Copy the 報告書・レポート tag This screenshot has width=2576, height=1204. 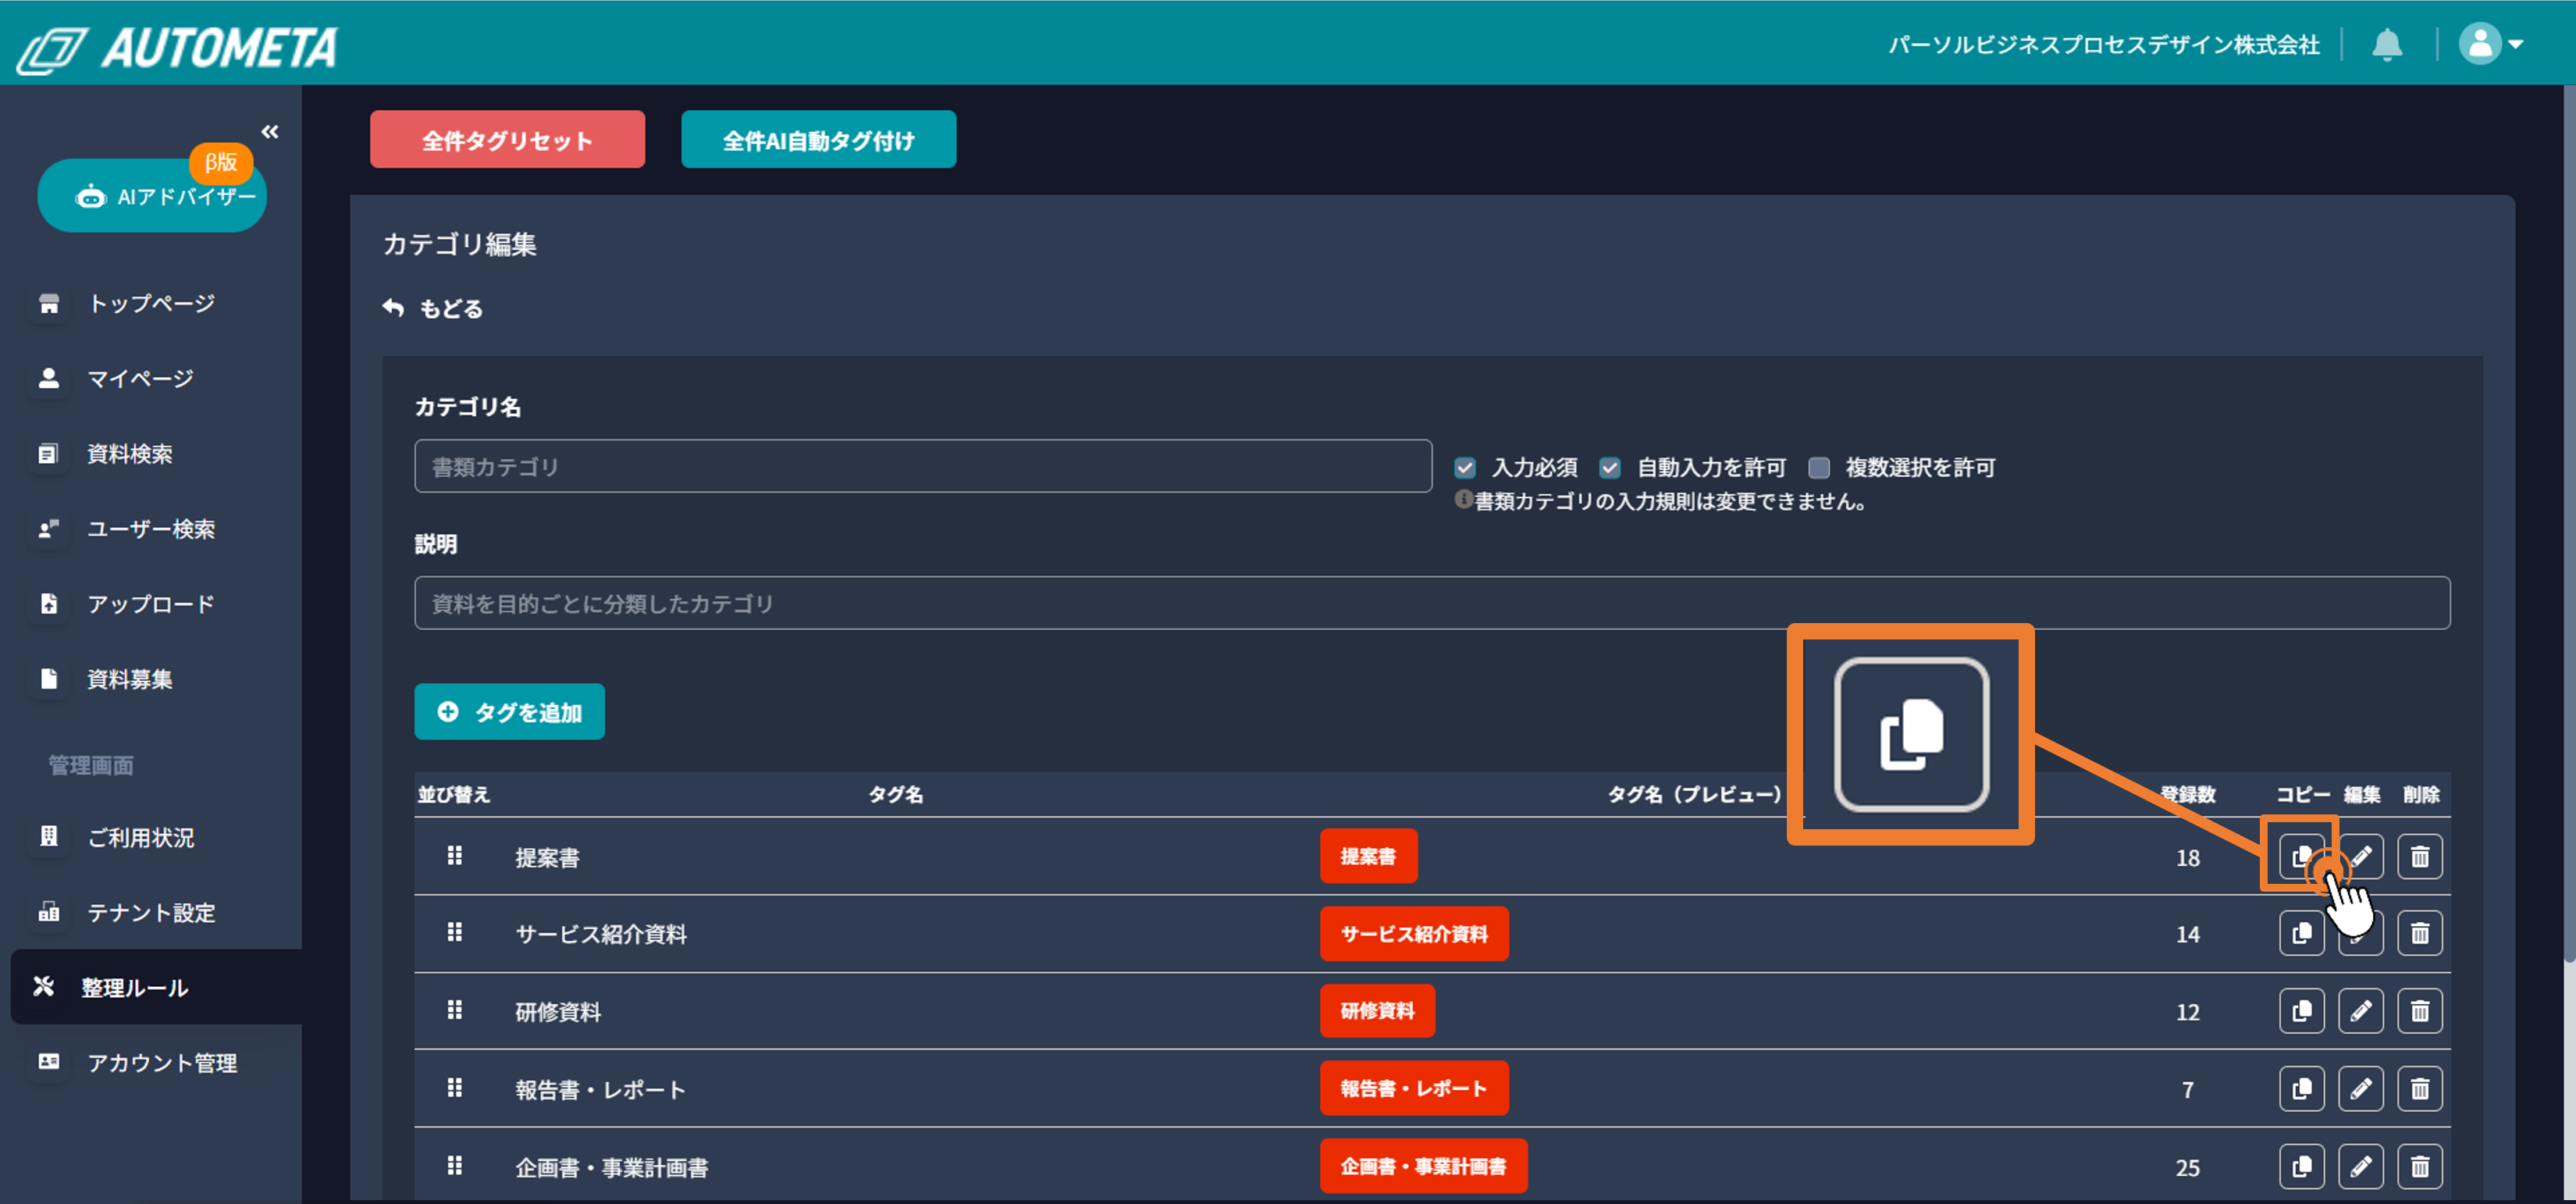pyautogui.click(x=2301, y=1088)
